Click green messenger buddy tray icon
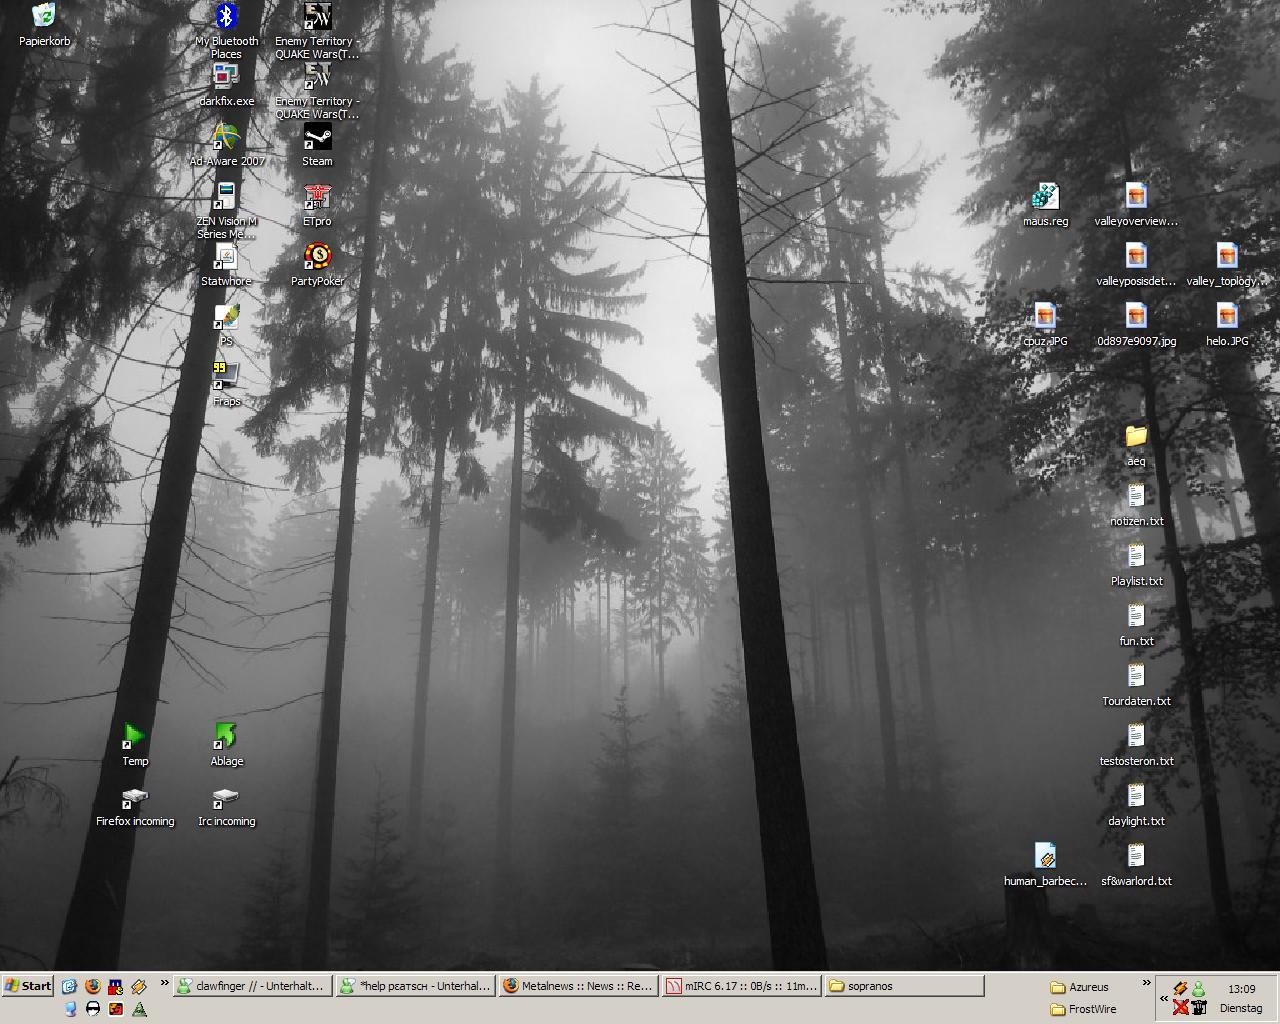This screenshot has width=1280, height=1024. (1198, 988)
